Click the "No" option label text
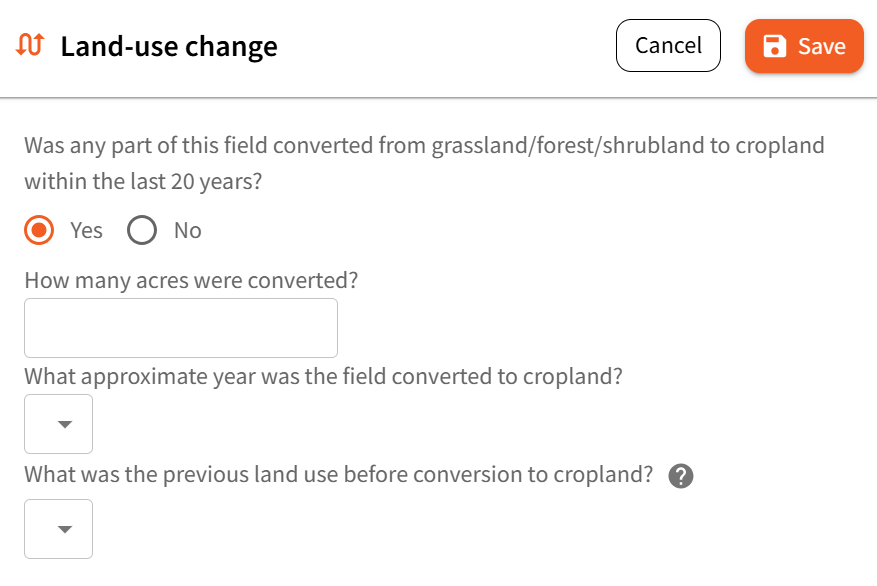 (x=188, y=231)
